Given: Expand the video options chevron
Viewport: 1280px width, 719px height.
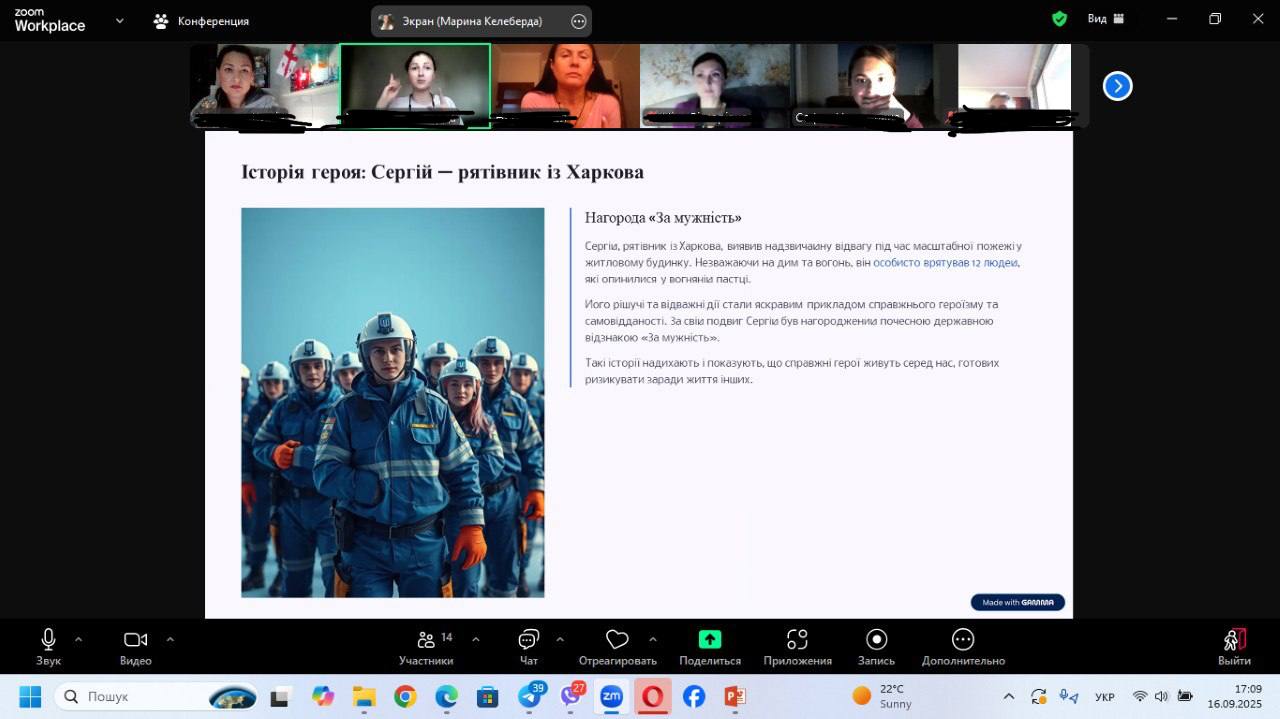Looking at the screenshot, I should [170, 639].
